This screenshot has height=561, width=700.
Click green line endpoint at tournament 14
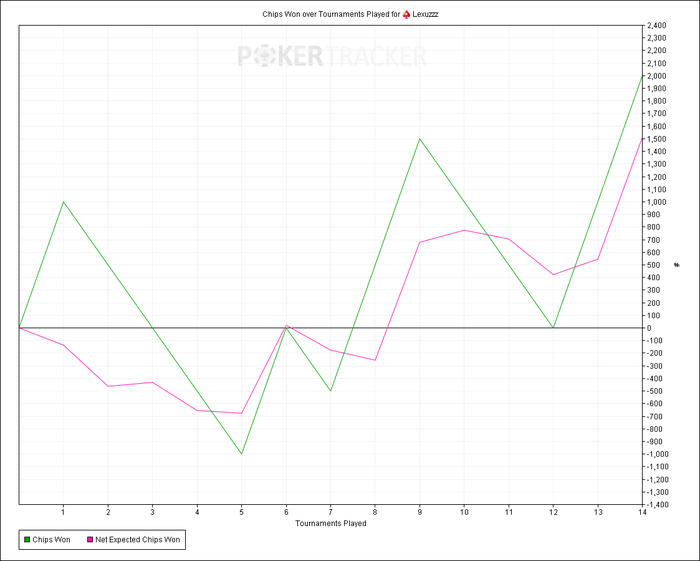pos(642,76)
